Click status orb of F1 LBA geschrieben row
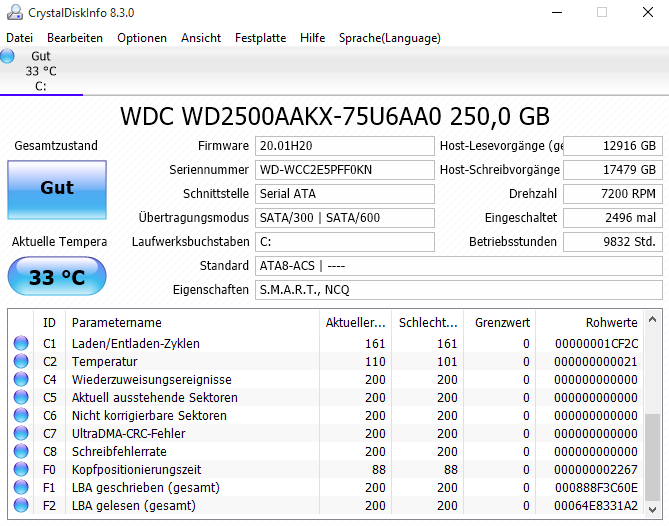669x526 pixels. click(x=21, y=487)
